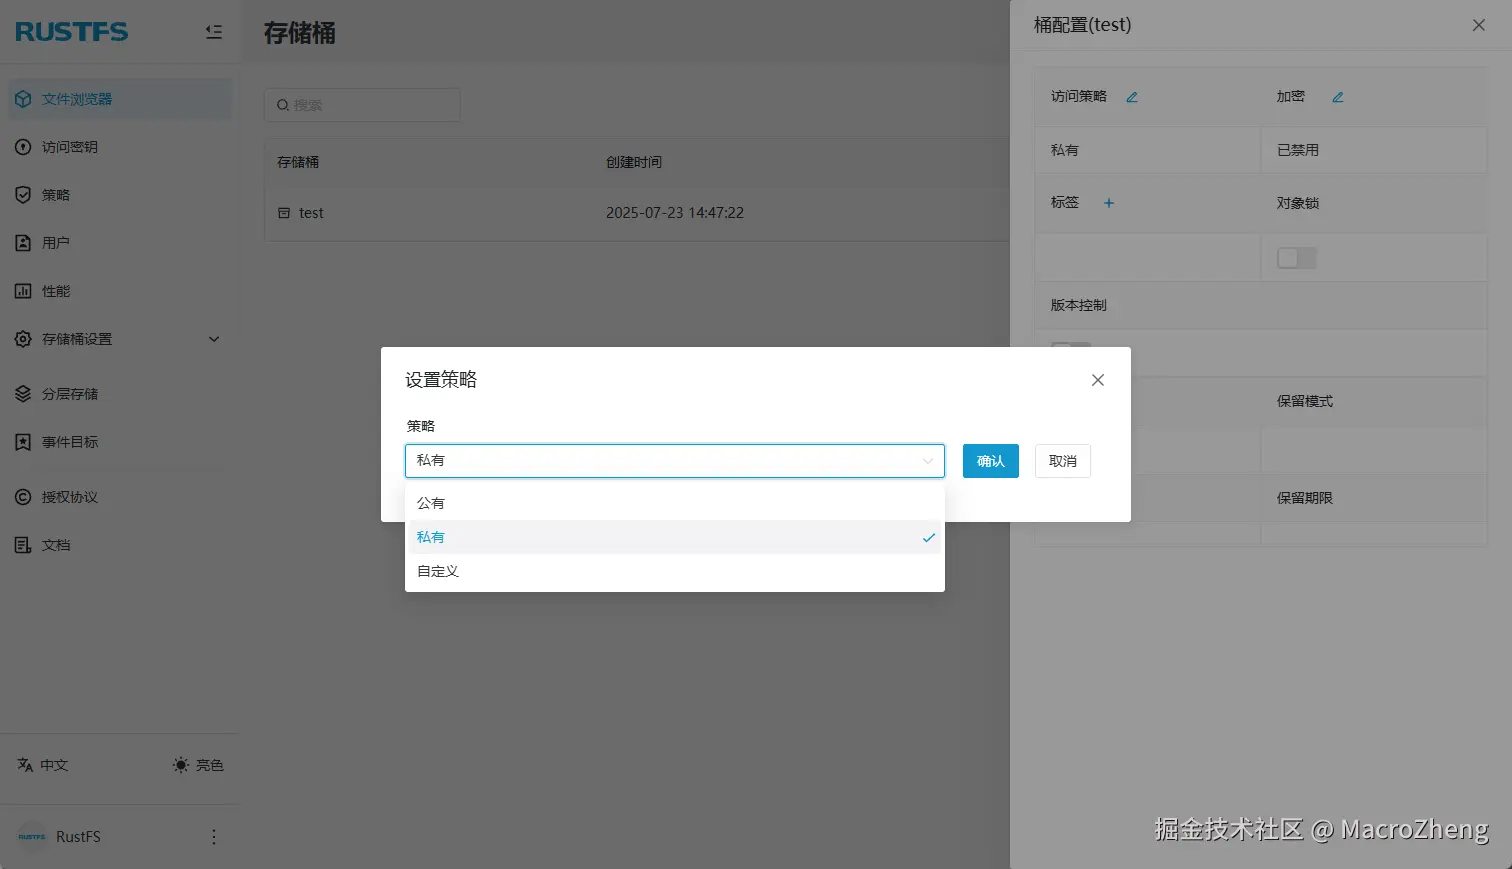
Task: Switch language via the 中文 translate icon
Action: tap(25, 765)
